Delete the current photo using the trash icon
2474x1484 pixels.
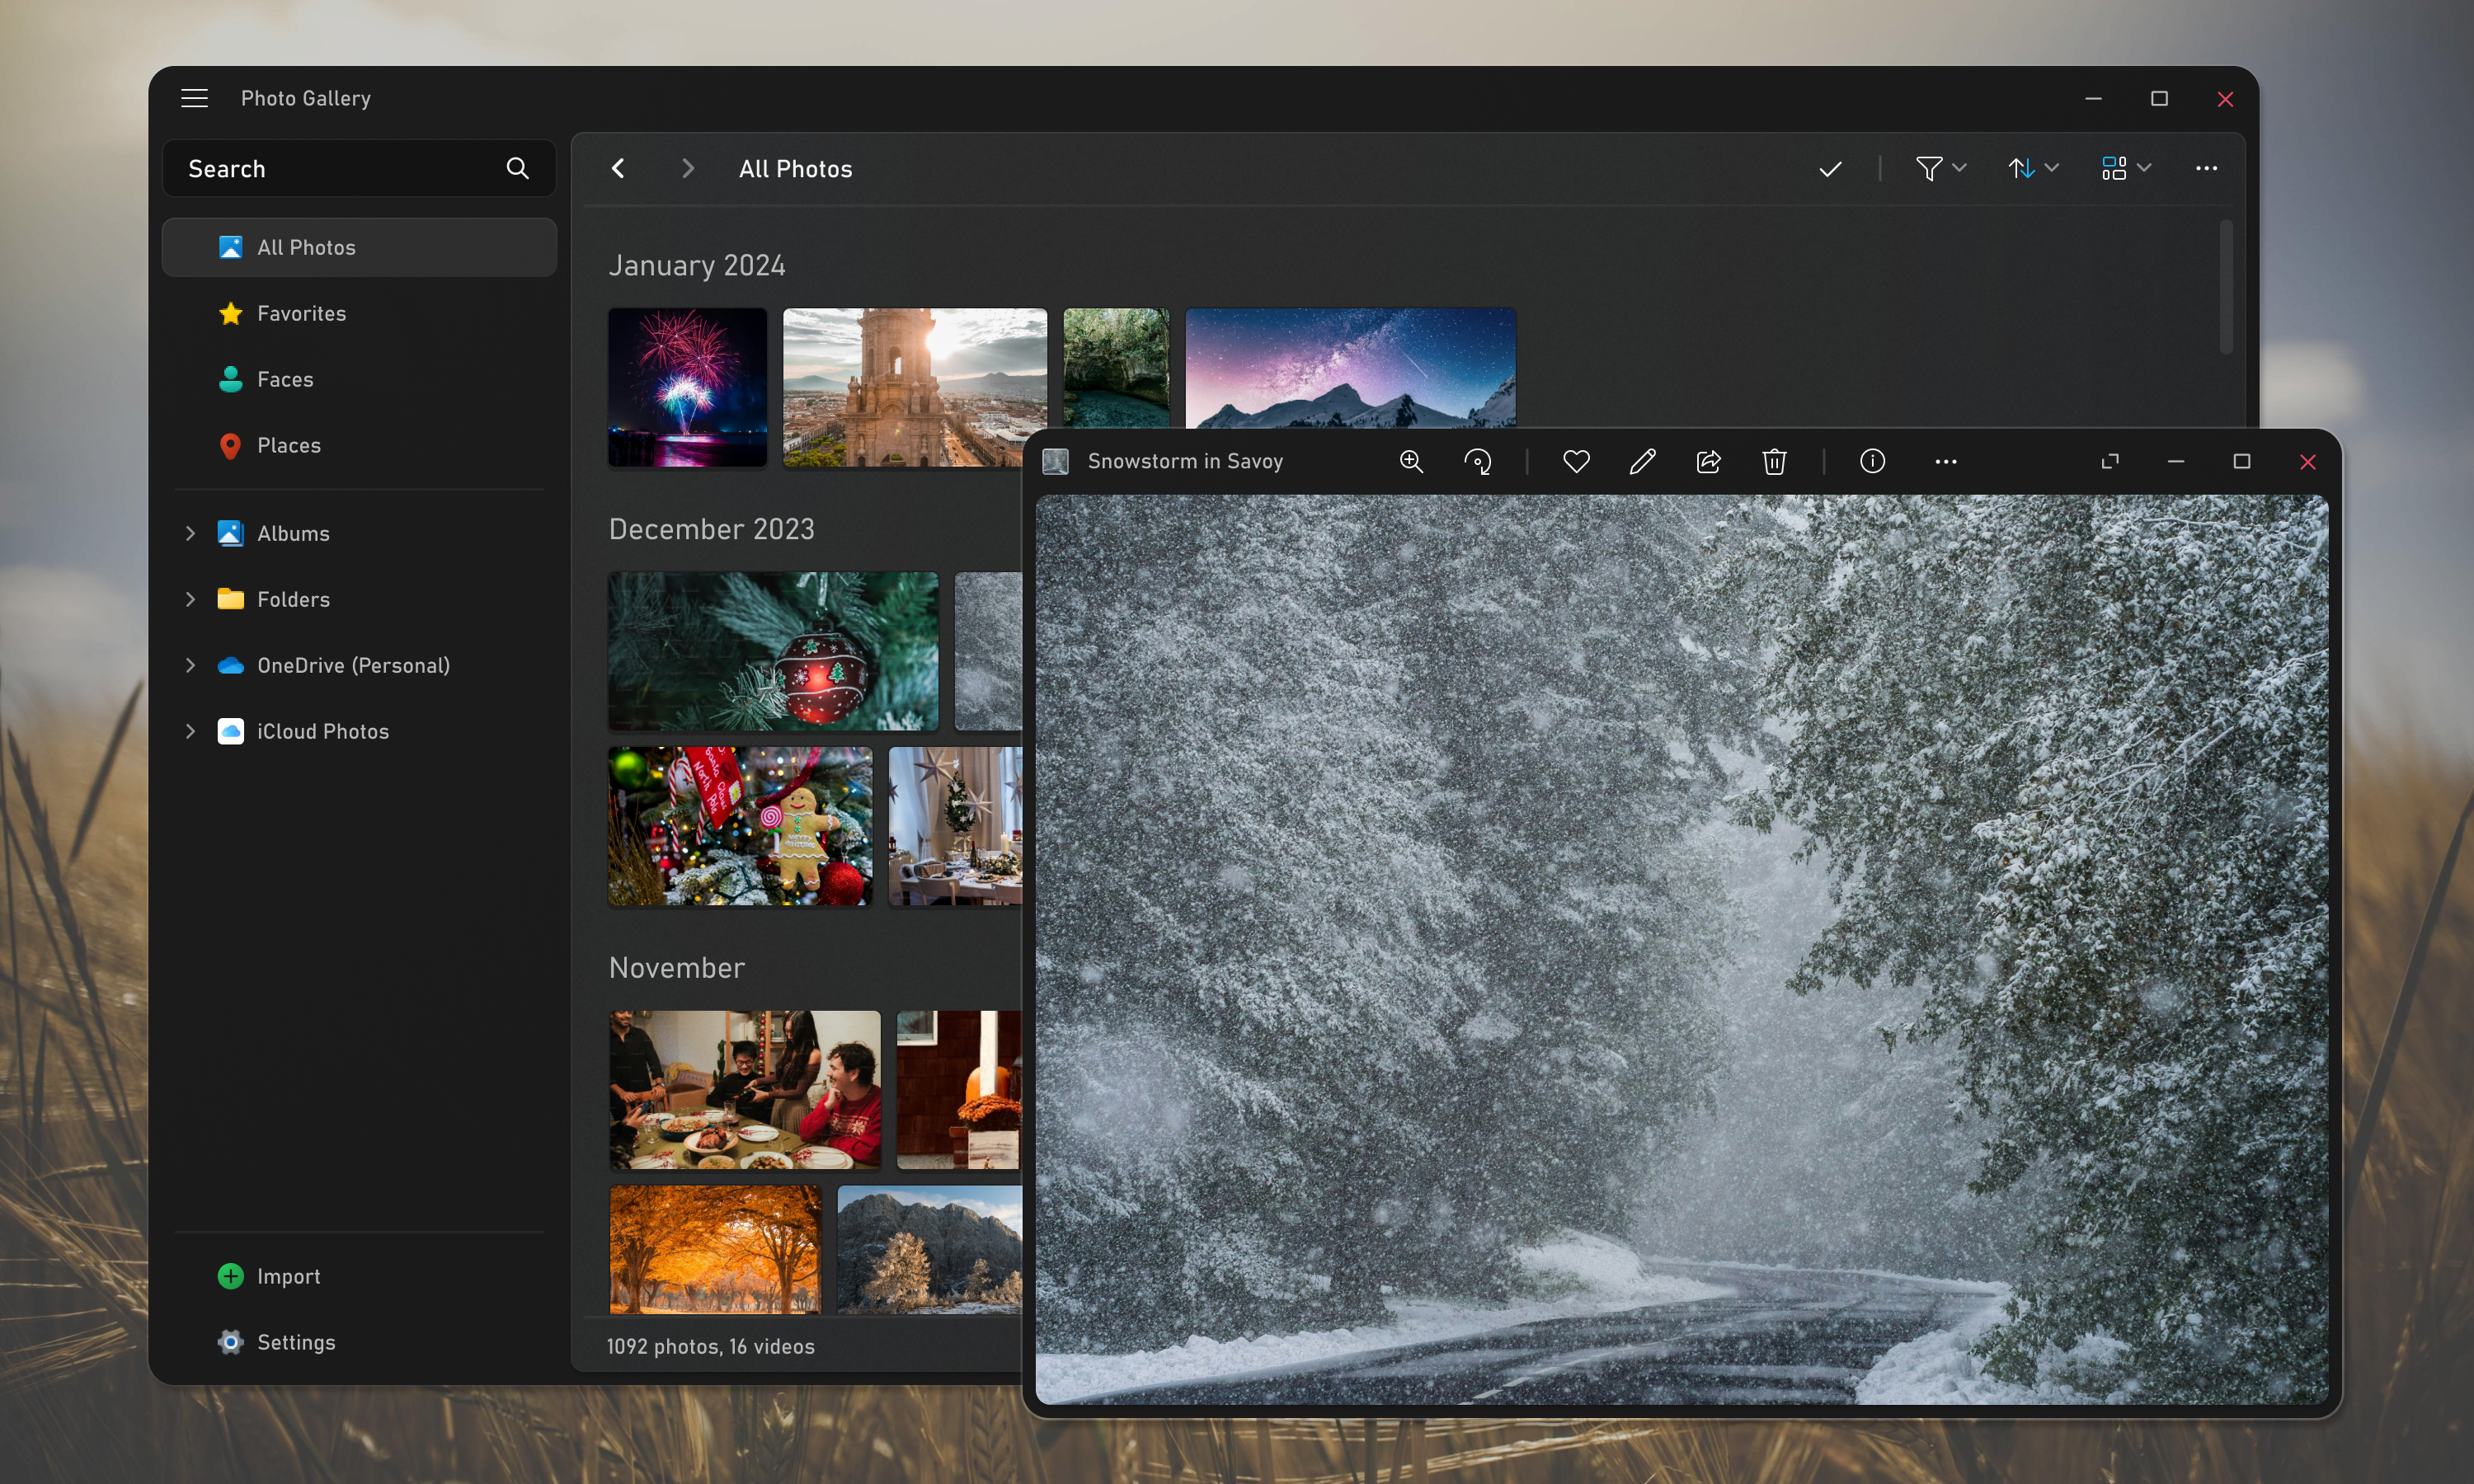pos(1775,461)
